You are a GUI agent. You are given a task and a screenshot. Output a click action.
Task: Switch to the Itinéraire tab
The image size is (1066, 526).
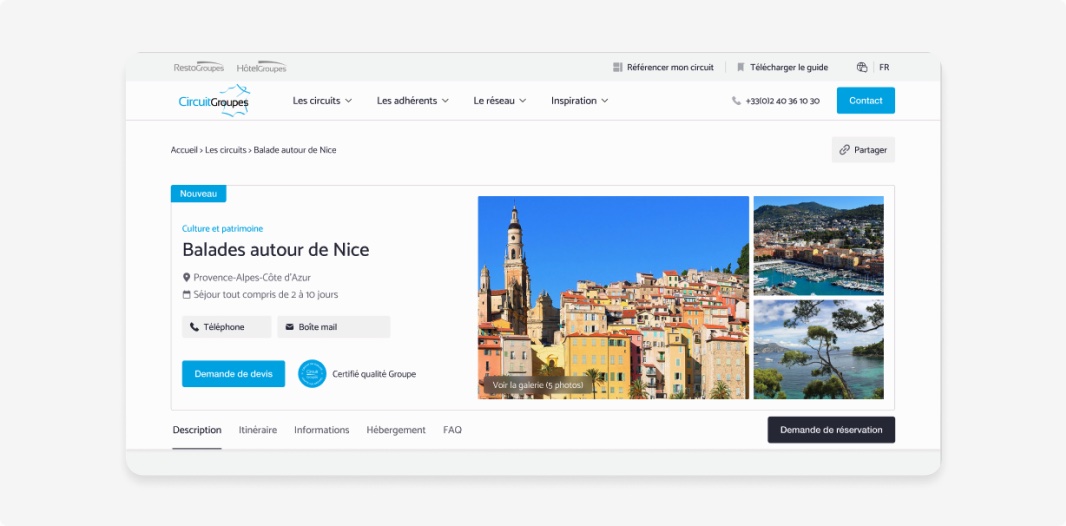pyautogui.click(x=258, y=430)
